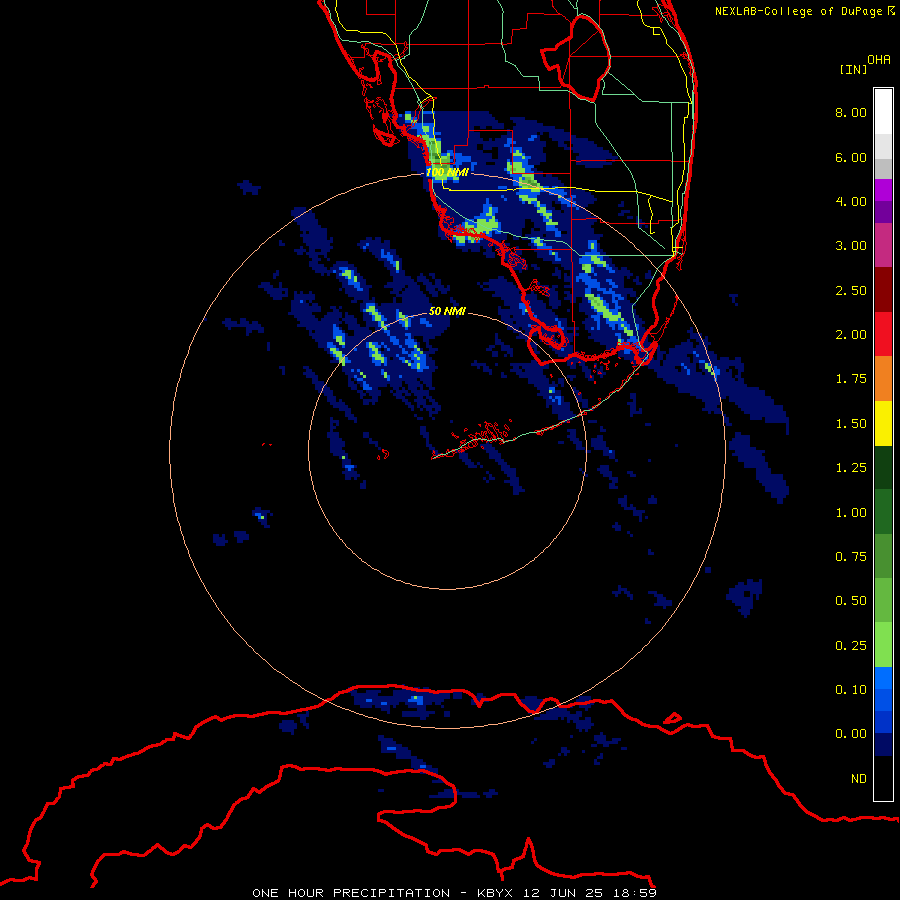Pick the white swatch beside 8.00
900x900 pixels.
click(883, 112)
